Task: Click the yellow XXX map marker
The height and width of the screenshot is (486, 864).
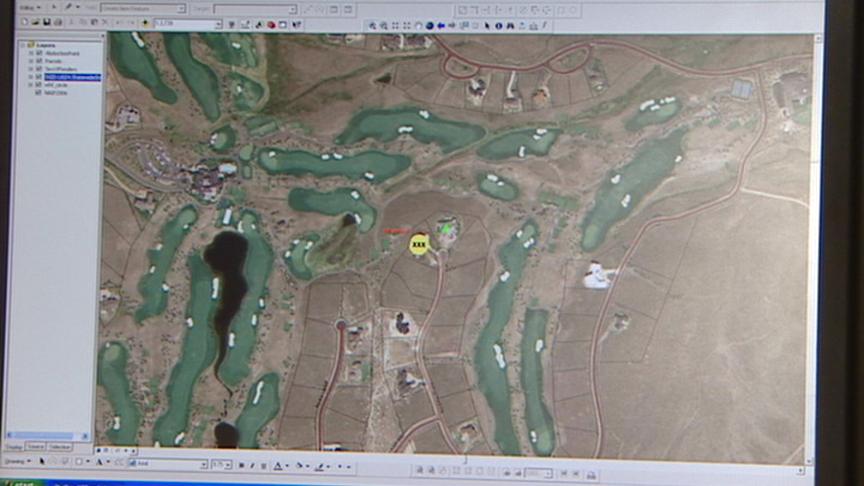Action: [419, 243]
